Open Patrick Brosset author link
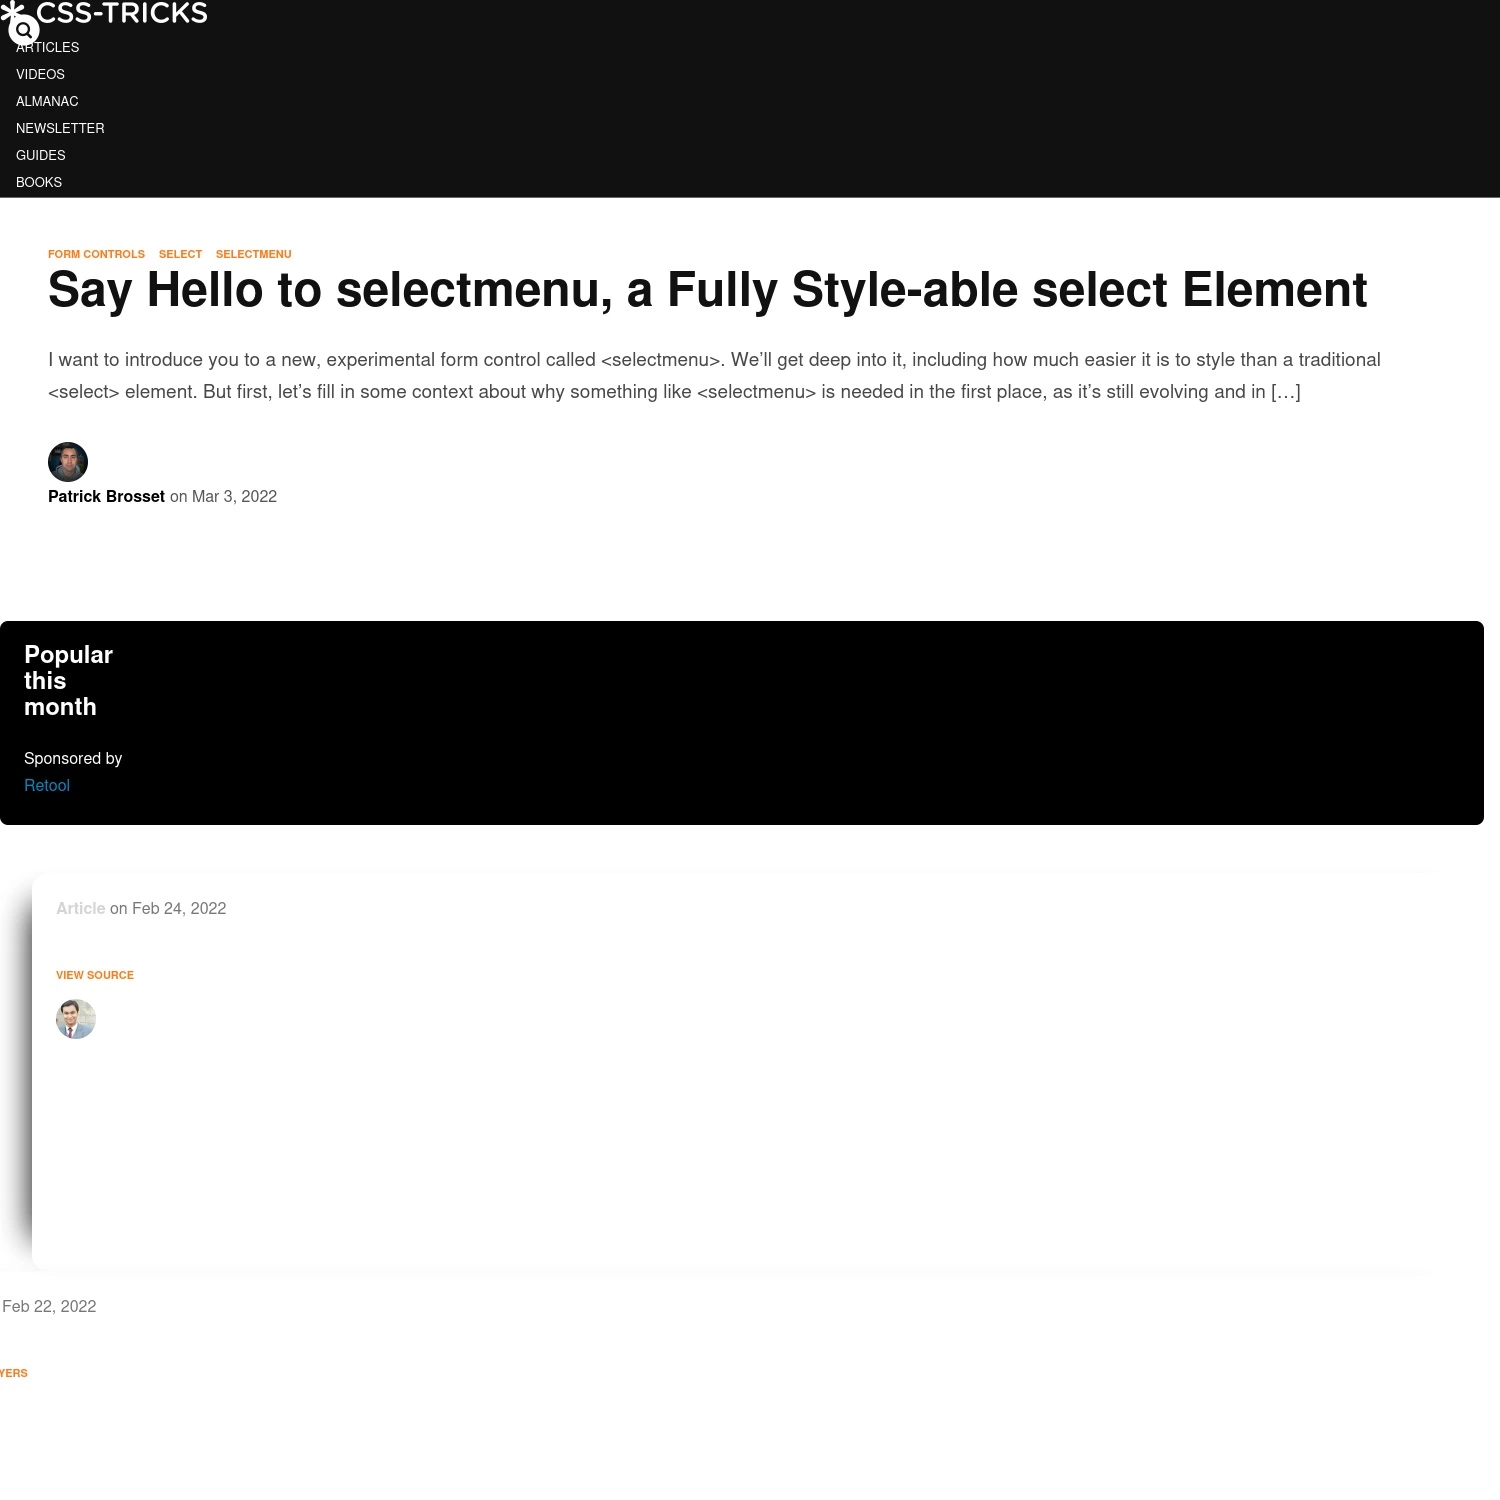Viewport: 1500px width, 1500px height. [x=106, y=496]
